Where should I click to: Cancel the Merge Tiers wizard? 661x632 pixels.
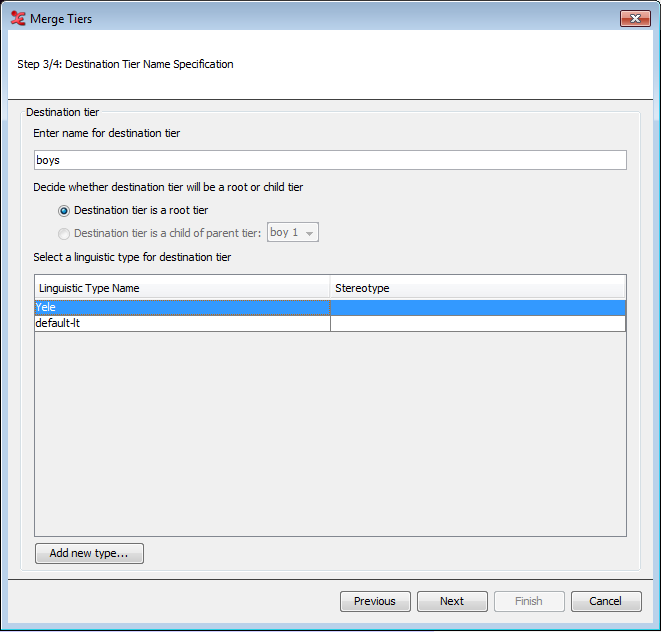pos(606,601)
